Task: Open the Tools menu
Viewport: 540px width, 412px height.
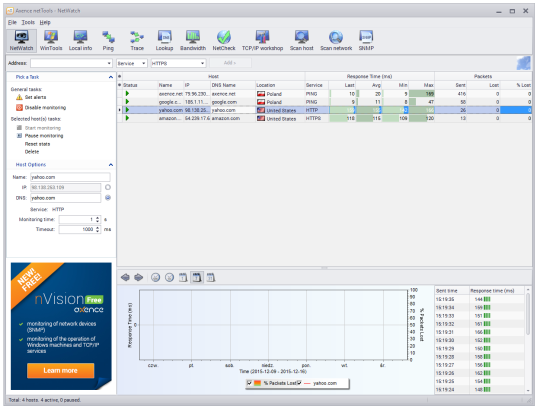Action: (28, 22)
